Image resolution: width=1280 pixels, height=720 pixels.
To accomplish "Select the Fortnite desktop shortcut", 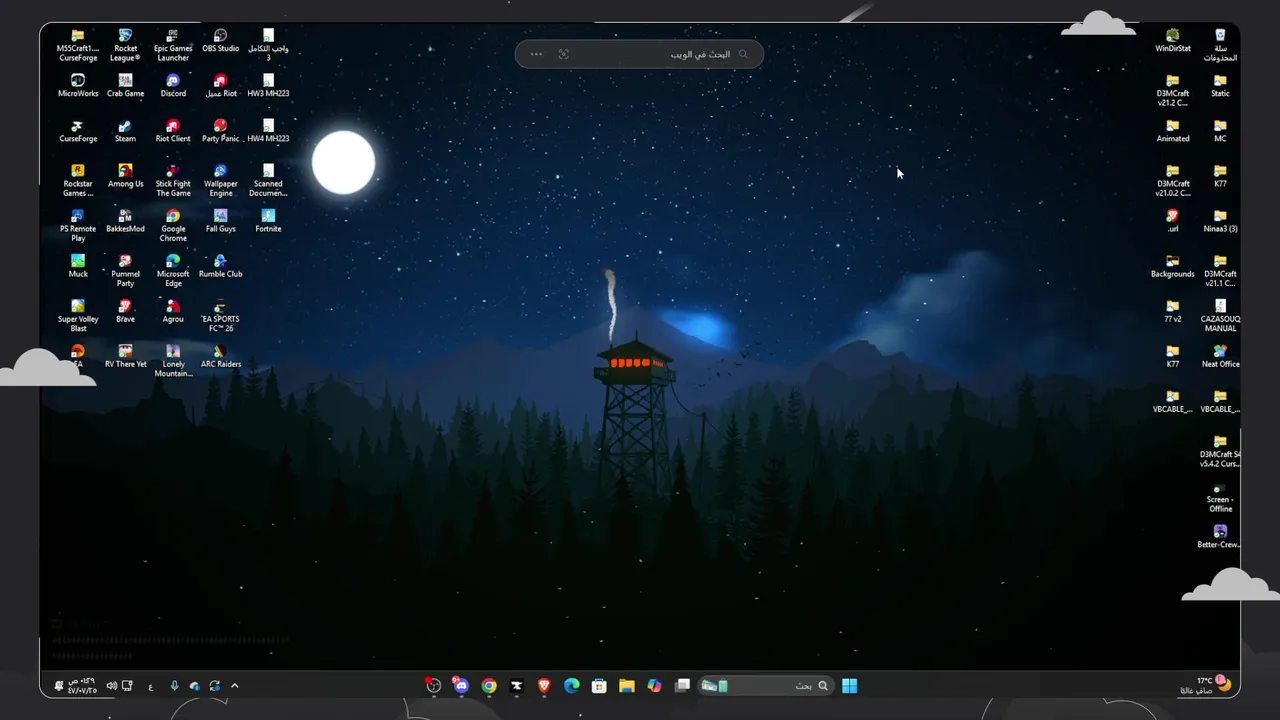I will click(268, 221).
